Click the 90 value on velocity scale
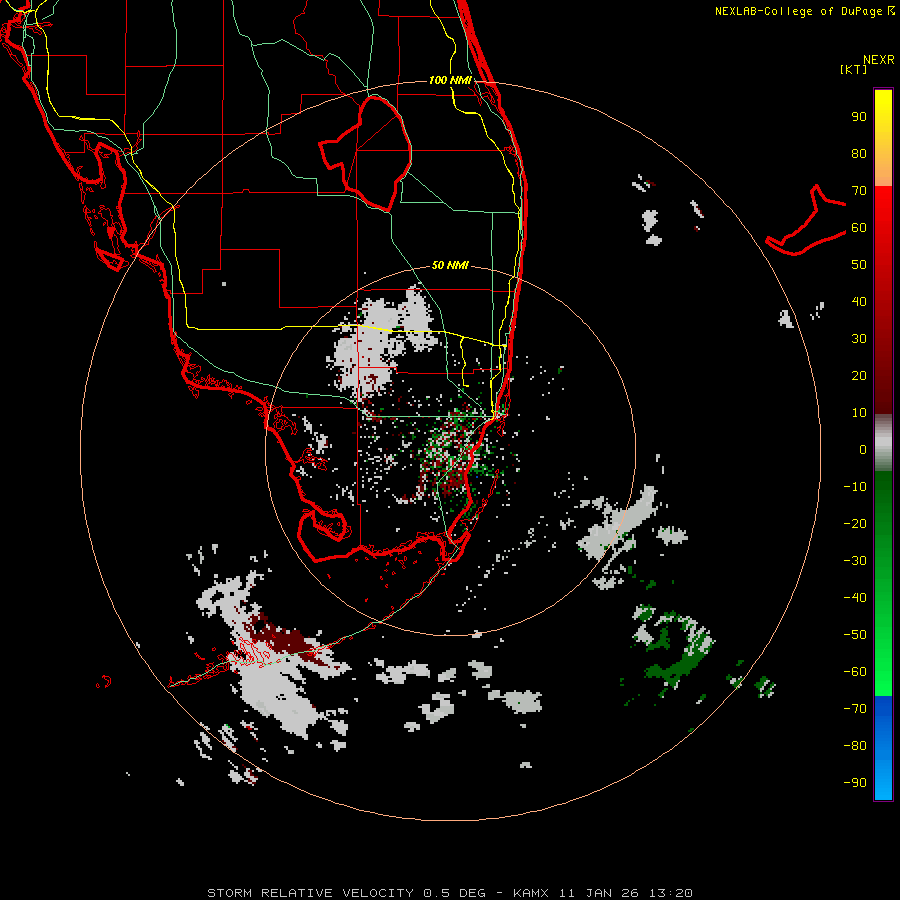The image size is (900, 900). click(x=859, y=117)
